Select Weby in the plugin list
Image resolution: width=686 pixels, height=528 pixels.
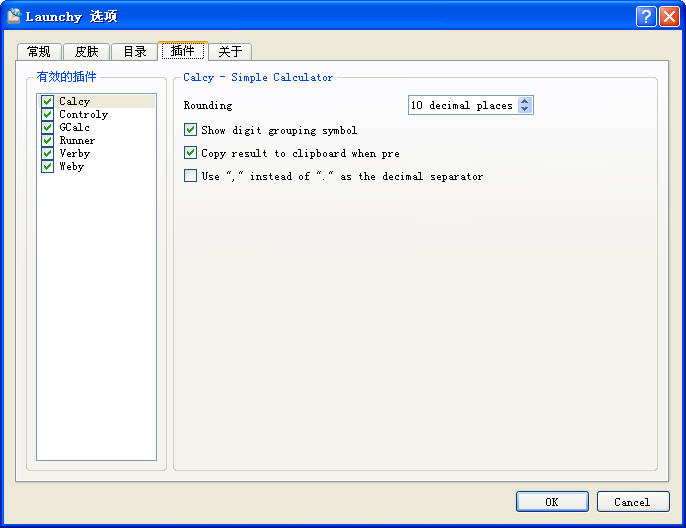(71, 167)
